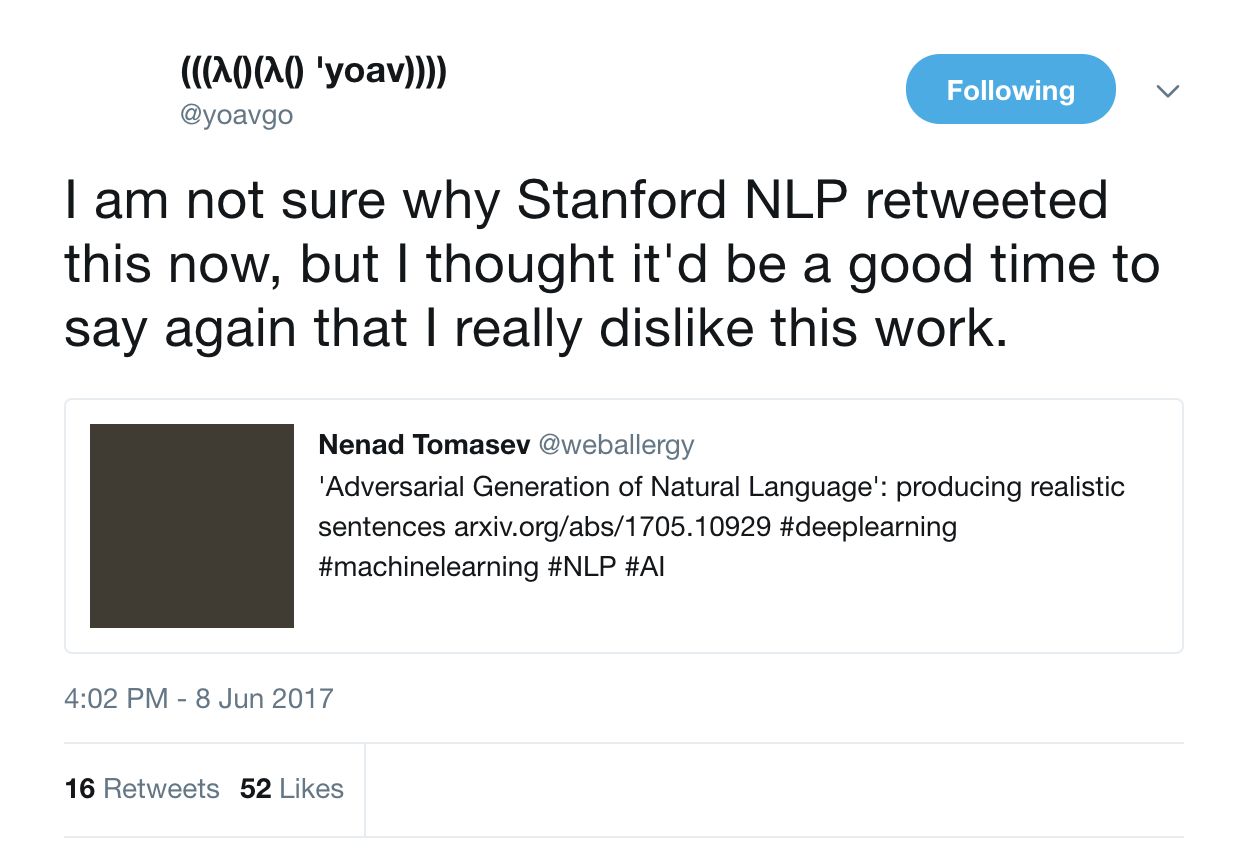The width and height of the screenshot is (1250, 860).
Task: Click the #NLP hashtag
Action: (x=581, y=567)
